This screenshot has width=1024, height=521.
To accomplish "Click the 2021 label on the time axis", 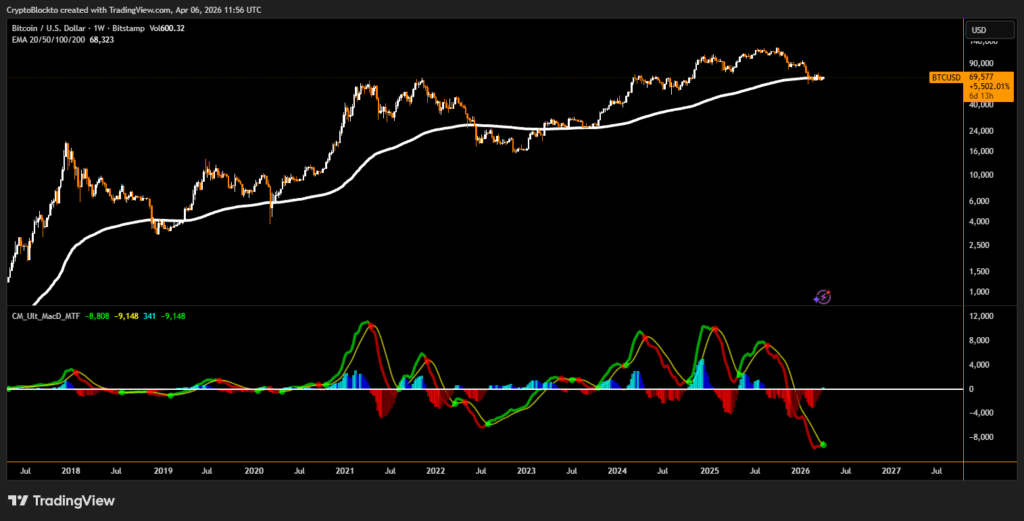I will 345,469.
